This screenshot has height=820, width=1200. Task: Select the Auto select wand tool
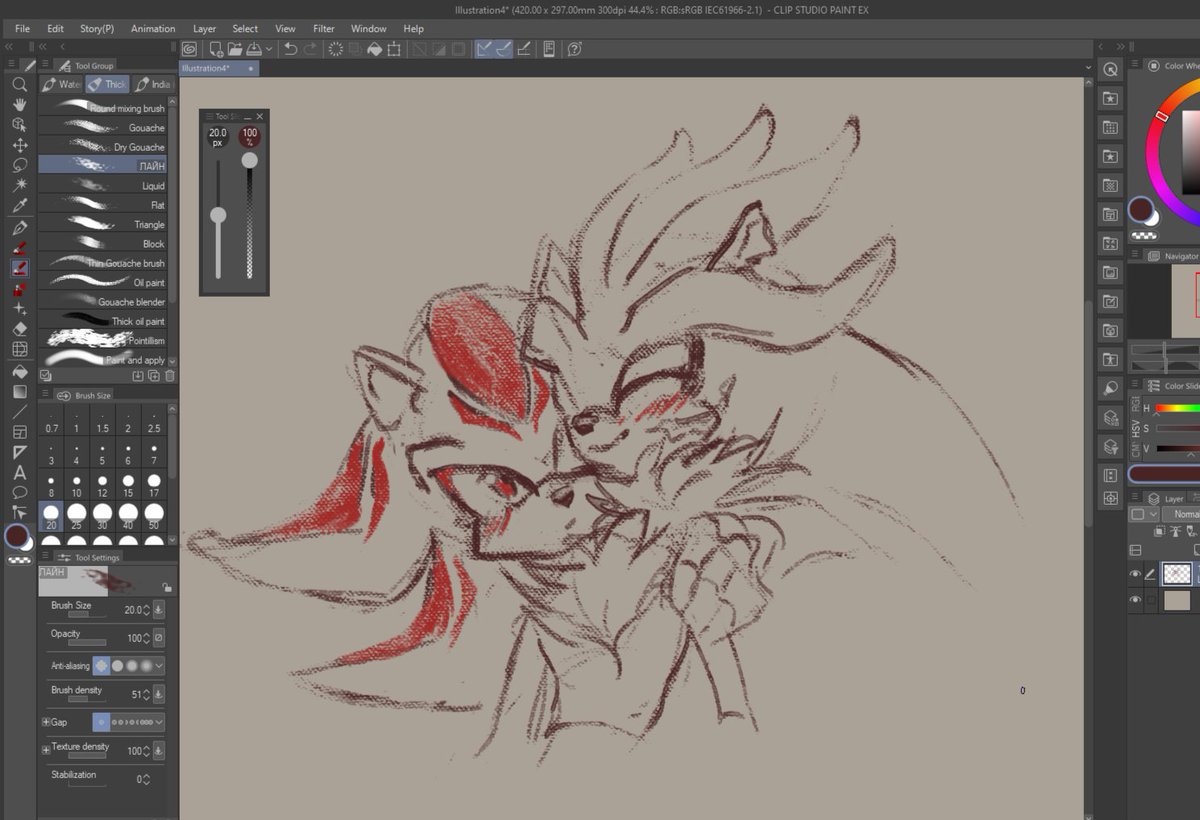pos(19,185)
